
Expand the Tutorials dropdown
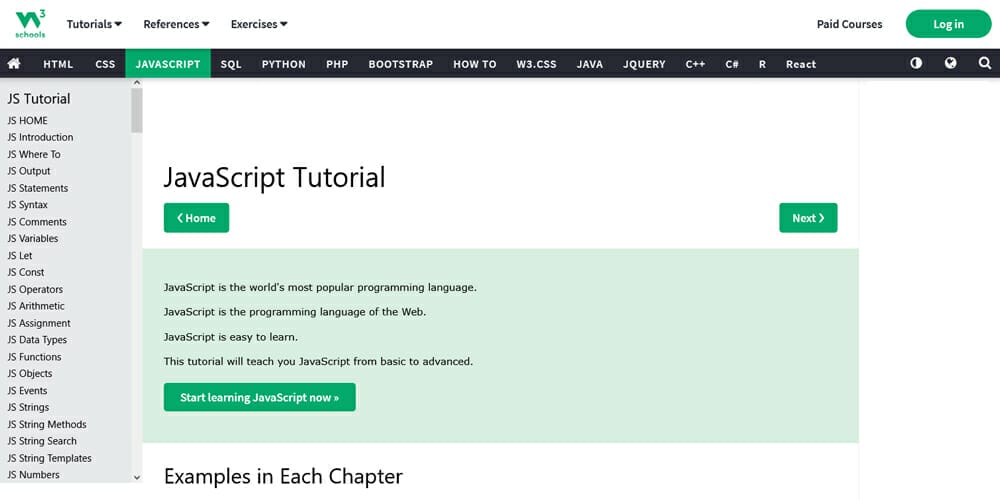94,24
